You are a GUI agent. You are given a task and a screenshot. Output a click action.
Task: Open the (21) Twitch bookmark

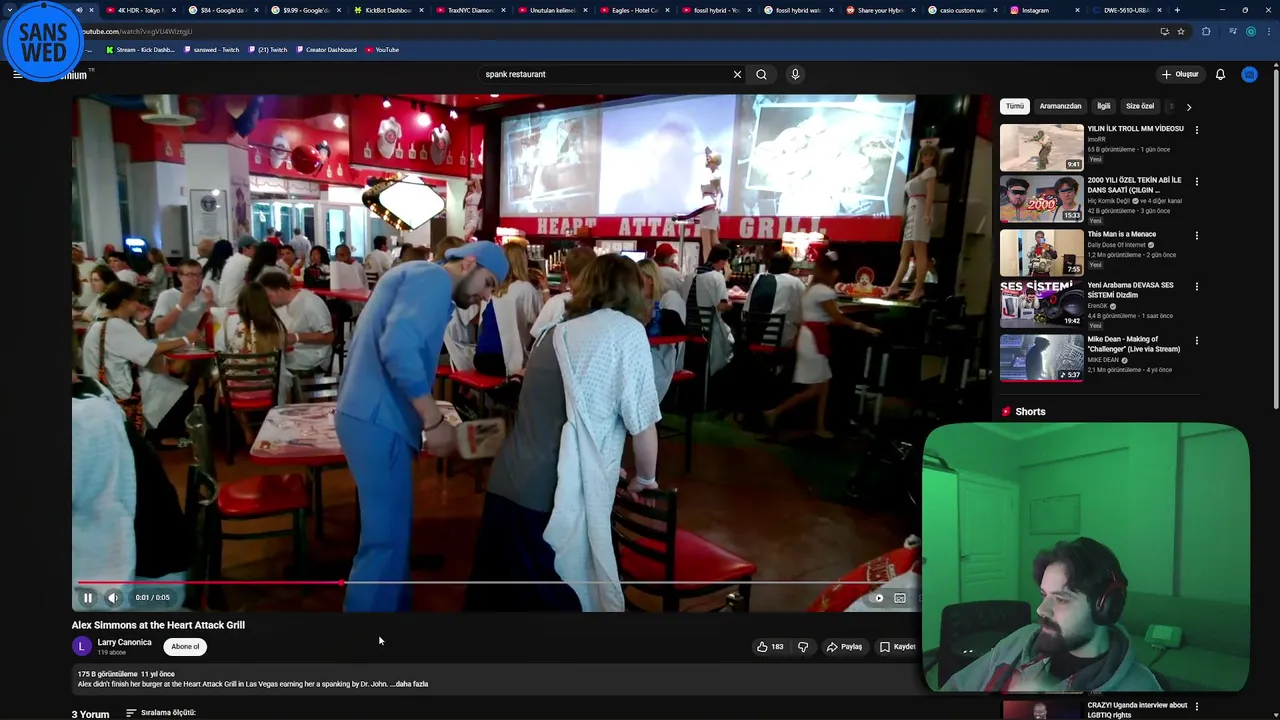click(x=267, y=50)
